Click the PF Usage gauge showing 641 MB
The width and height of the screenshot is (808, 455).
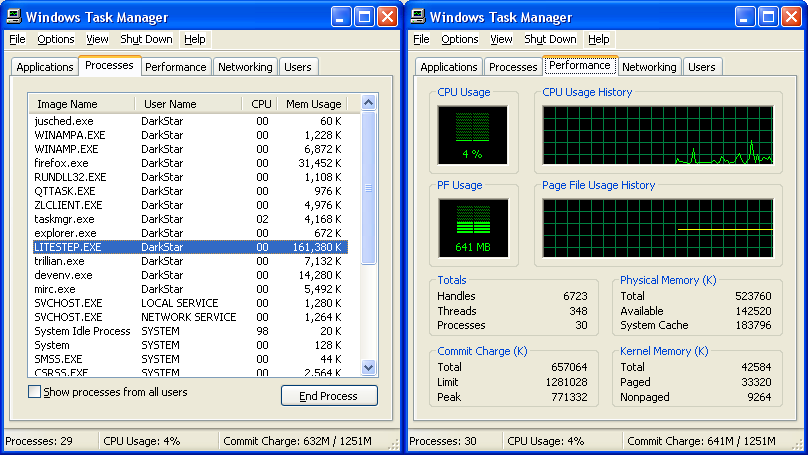pos(473,228)
